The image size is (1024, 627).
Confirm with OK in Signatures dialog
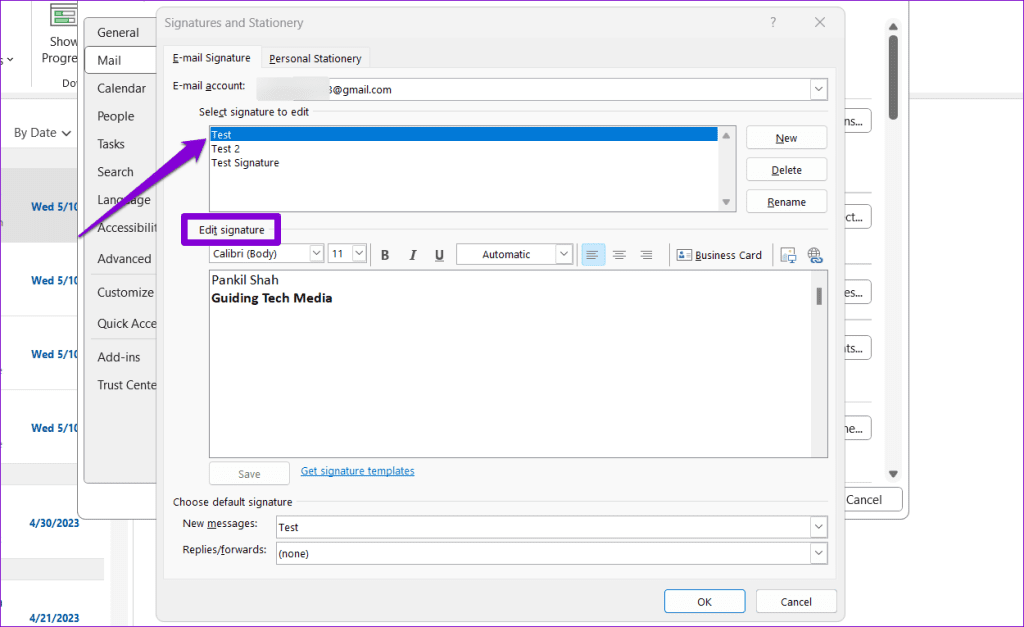coord(705,602)
